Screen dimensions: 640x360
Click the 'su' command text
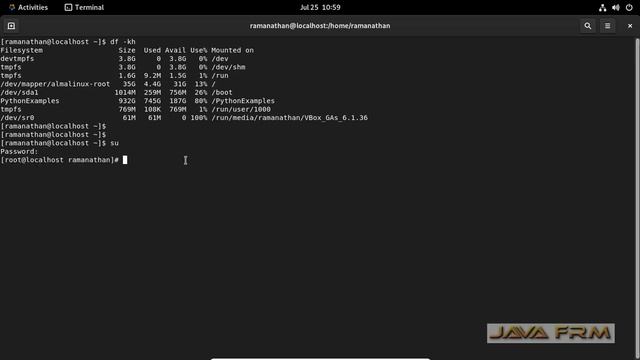[114, 143]
